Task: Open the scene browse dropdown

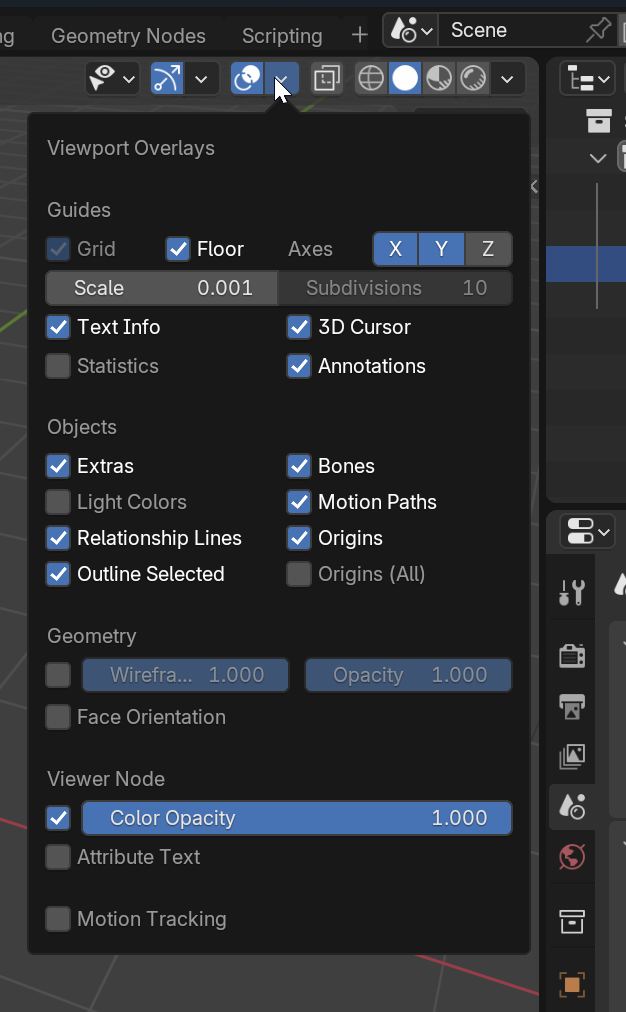Action: pos(411,30)
